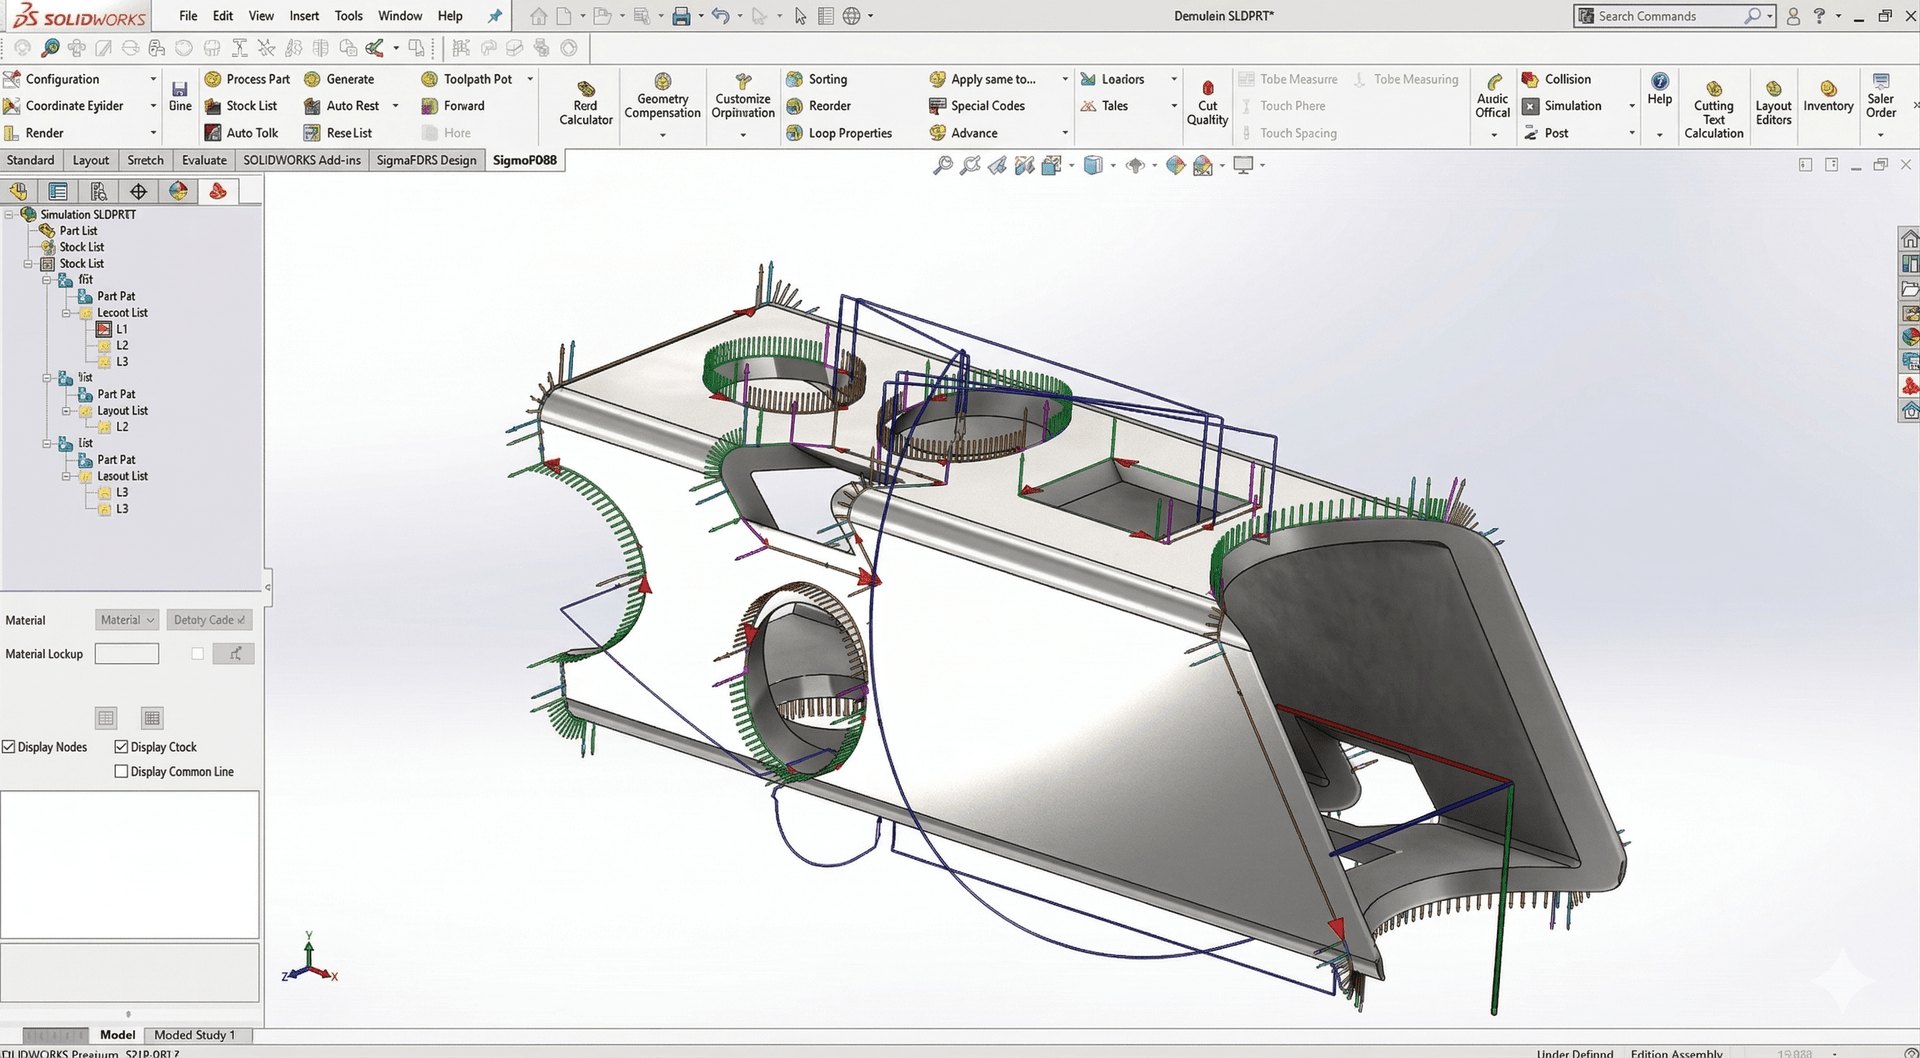Click the Collision check tool
This screenshot has height=1058, width=1920.
pos(1556,79)
